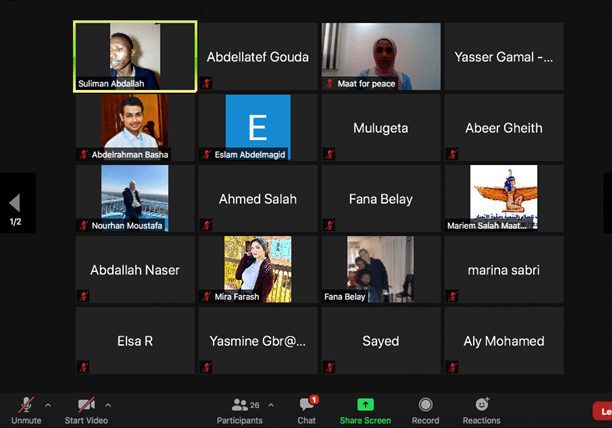Click the Abdallah Naser name tile
The height and width of the screenshot is (428, 612).
point(135,269)
